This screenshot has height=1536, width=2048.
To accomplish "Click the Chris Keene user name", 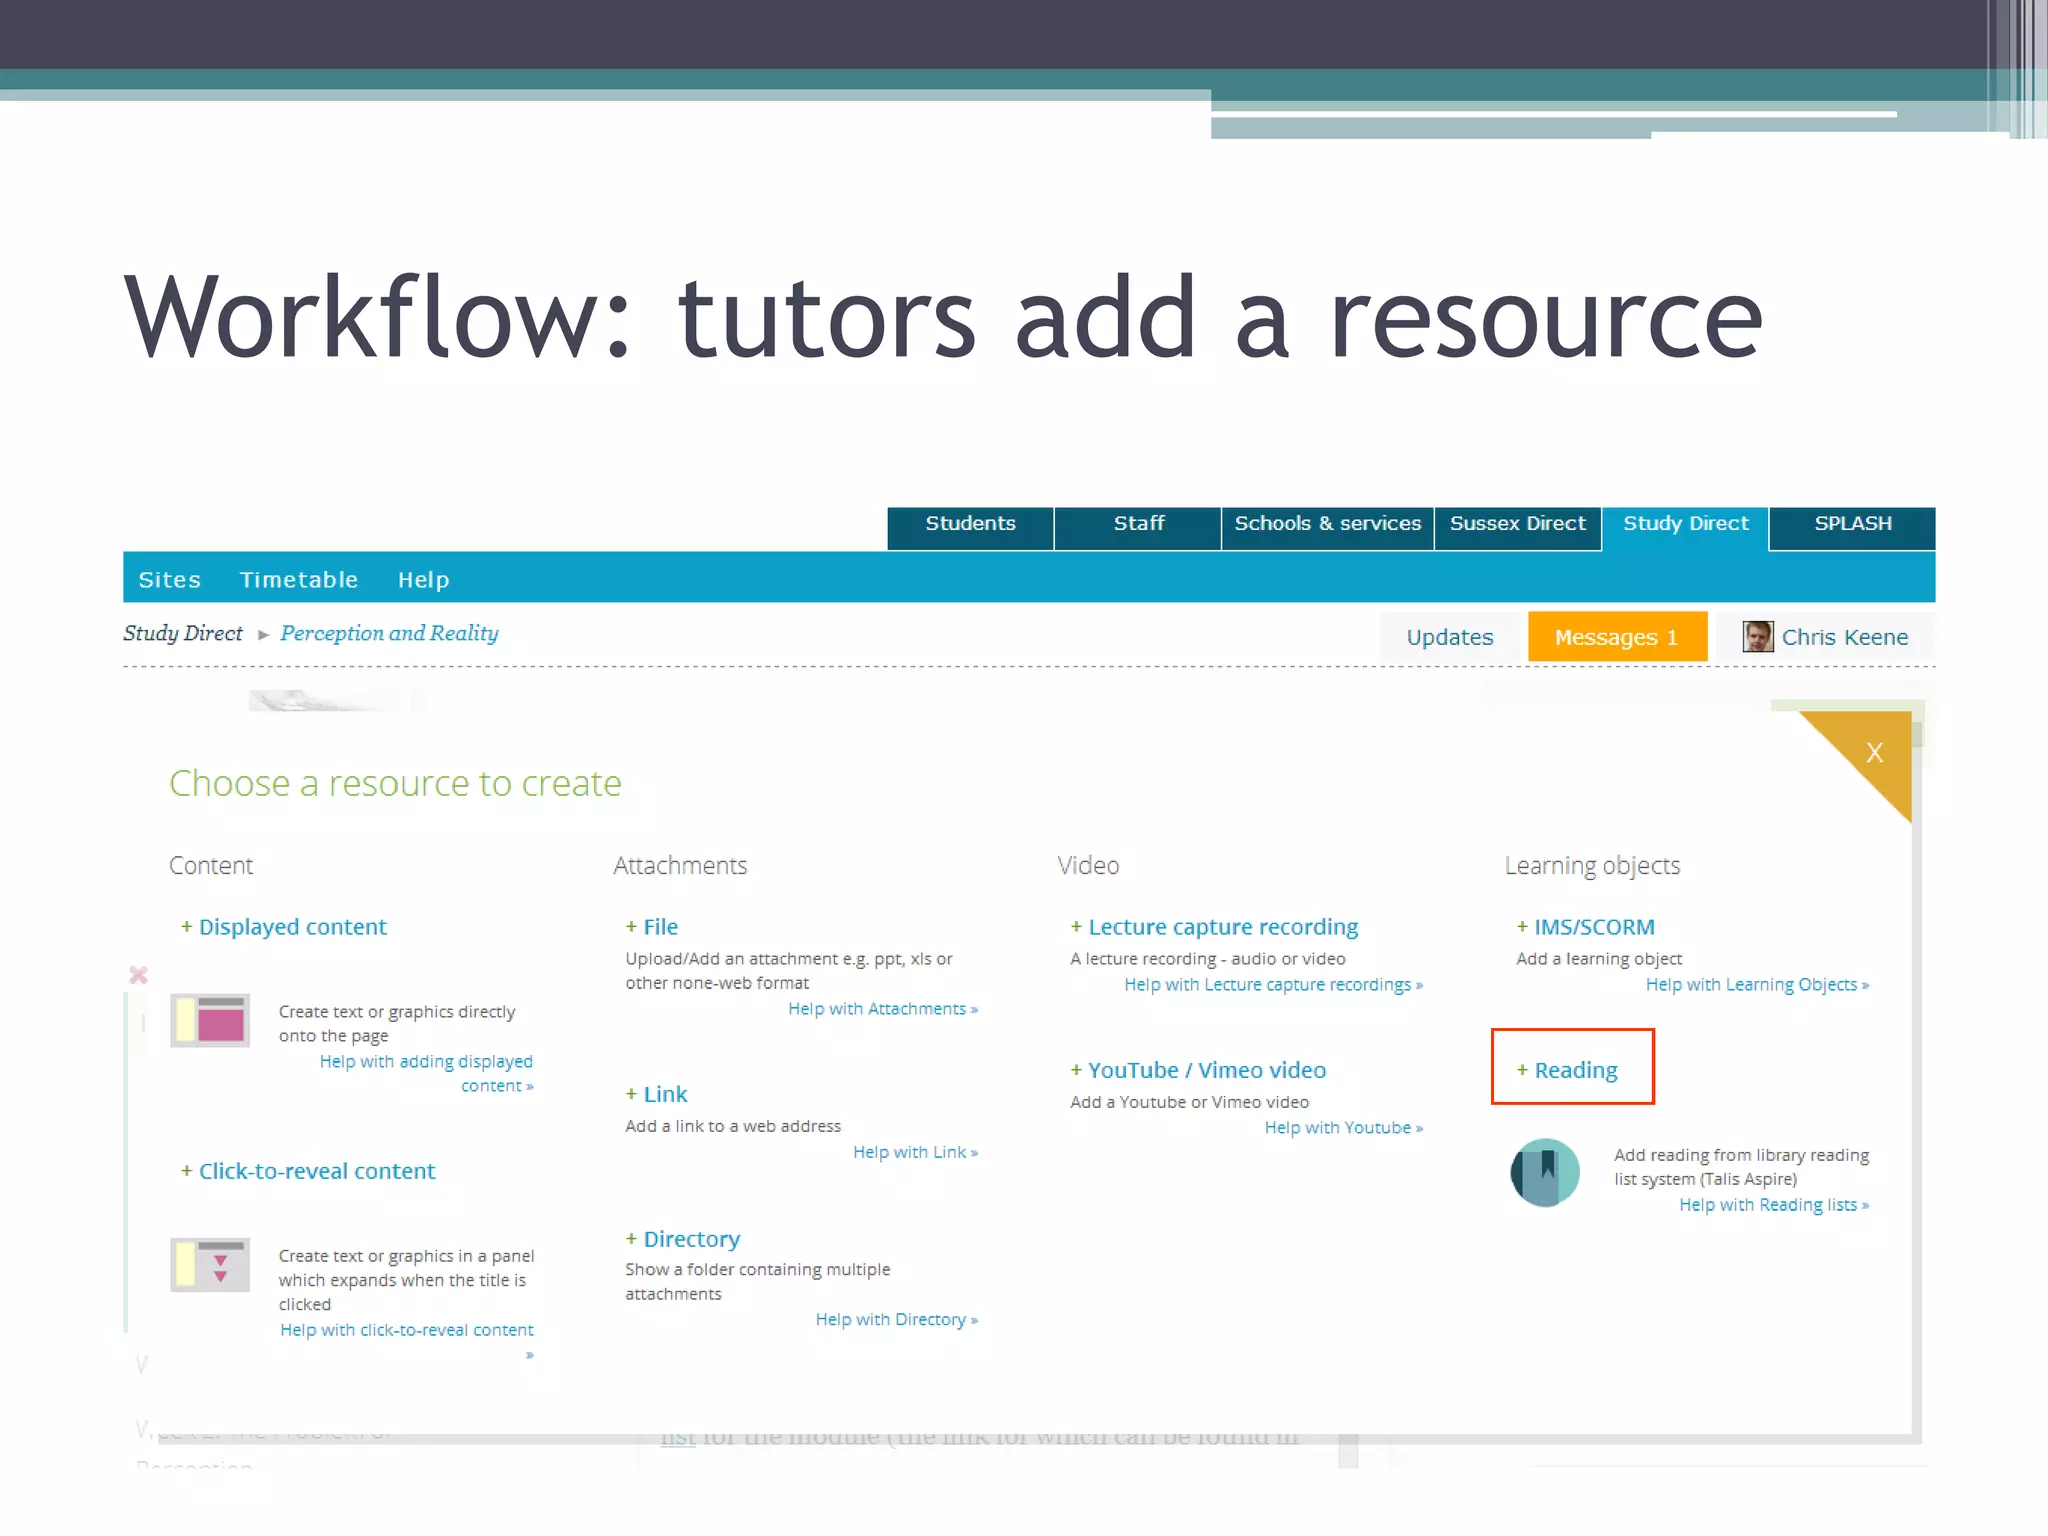I will tap(1844, 637).
